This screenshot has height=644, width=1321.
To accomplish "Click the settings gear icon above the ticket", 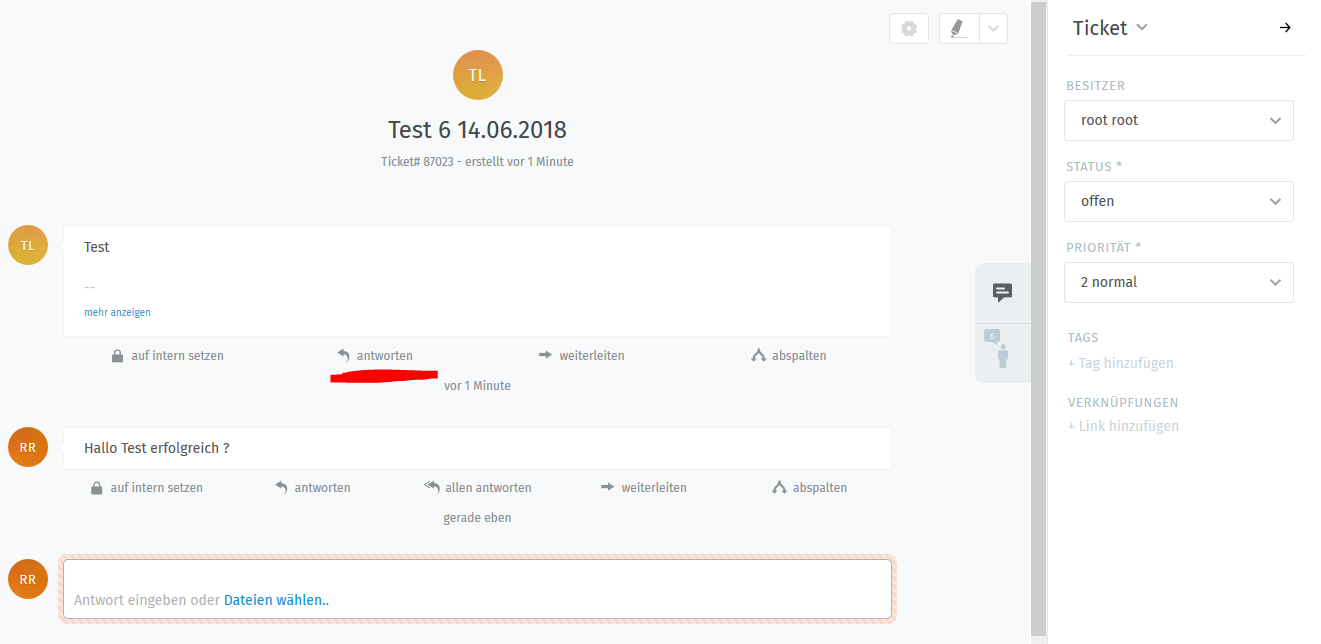I will pyautogui.click(x=909, y=29).
